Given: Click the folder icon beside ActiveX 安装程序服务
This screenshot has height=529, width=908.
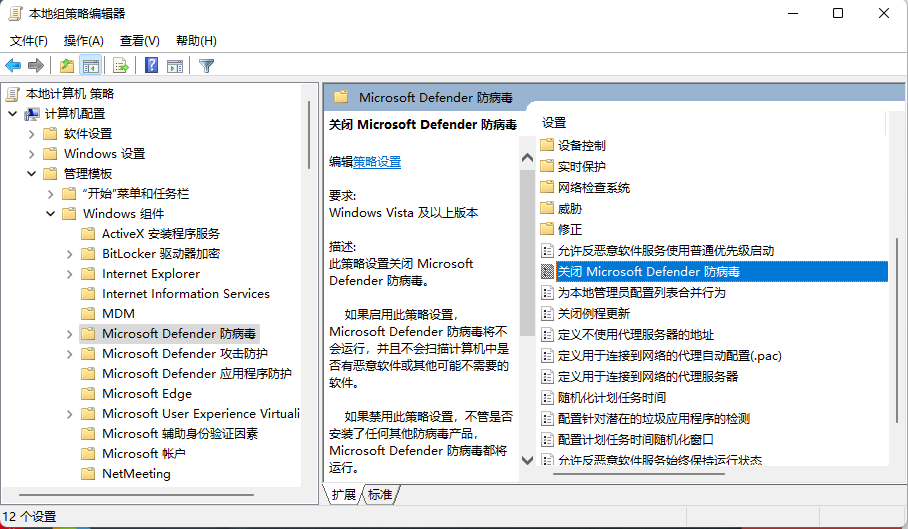Looking at the screenshot, I should pos(88,234).
